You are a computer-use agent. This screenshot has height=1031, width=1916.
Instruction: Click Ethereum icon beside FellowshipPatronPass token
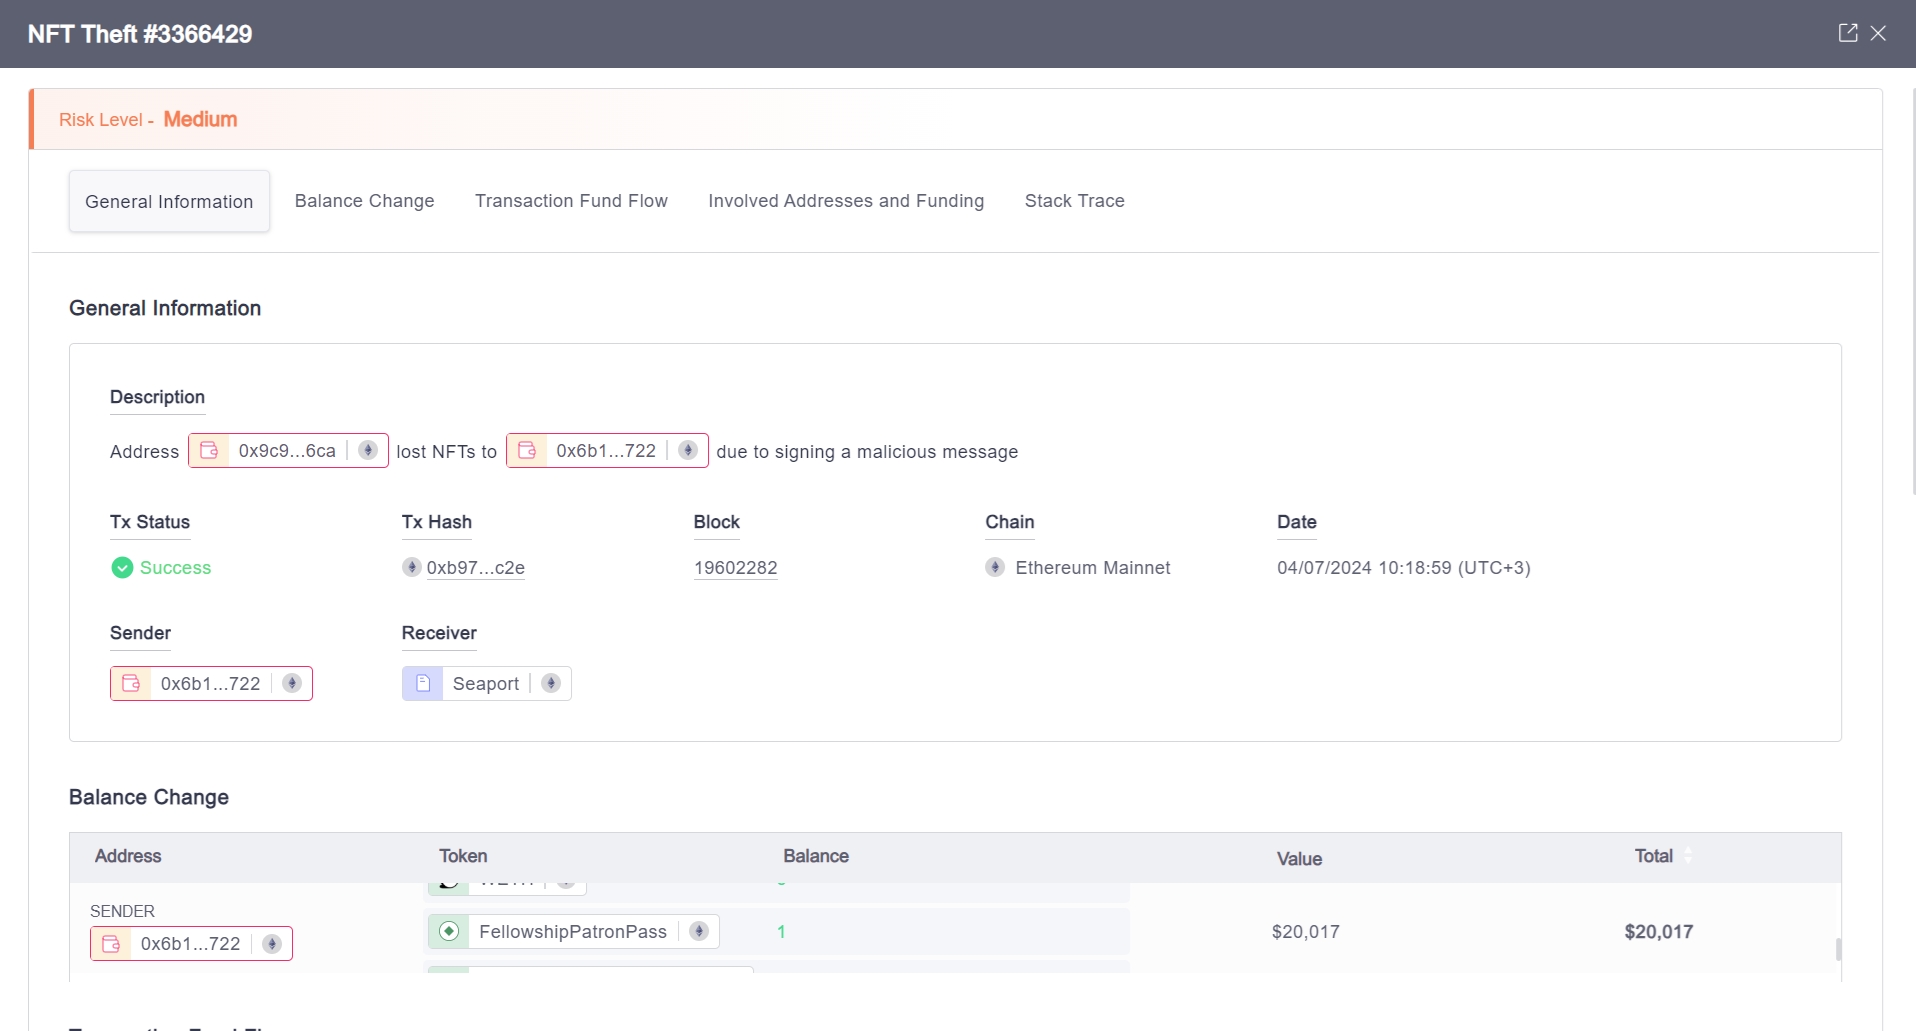pos(699,931)
